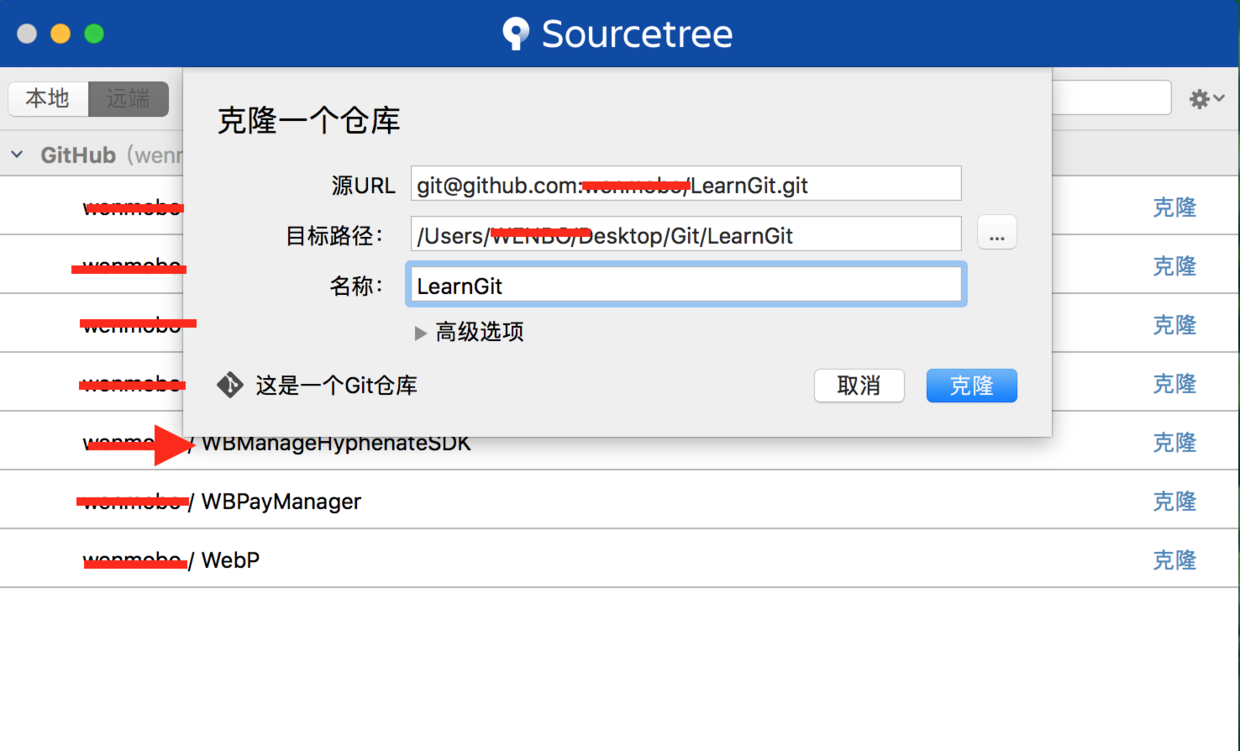Switch to the 本地 (Local) tab
1240x751 pixels.
coord(48,98)
